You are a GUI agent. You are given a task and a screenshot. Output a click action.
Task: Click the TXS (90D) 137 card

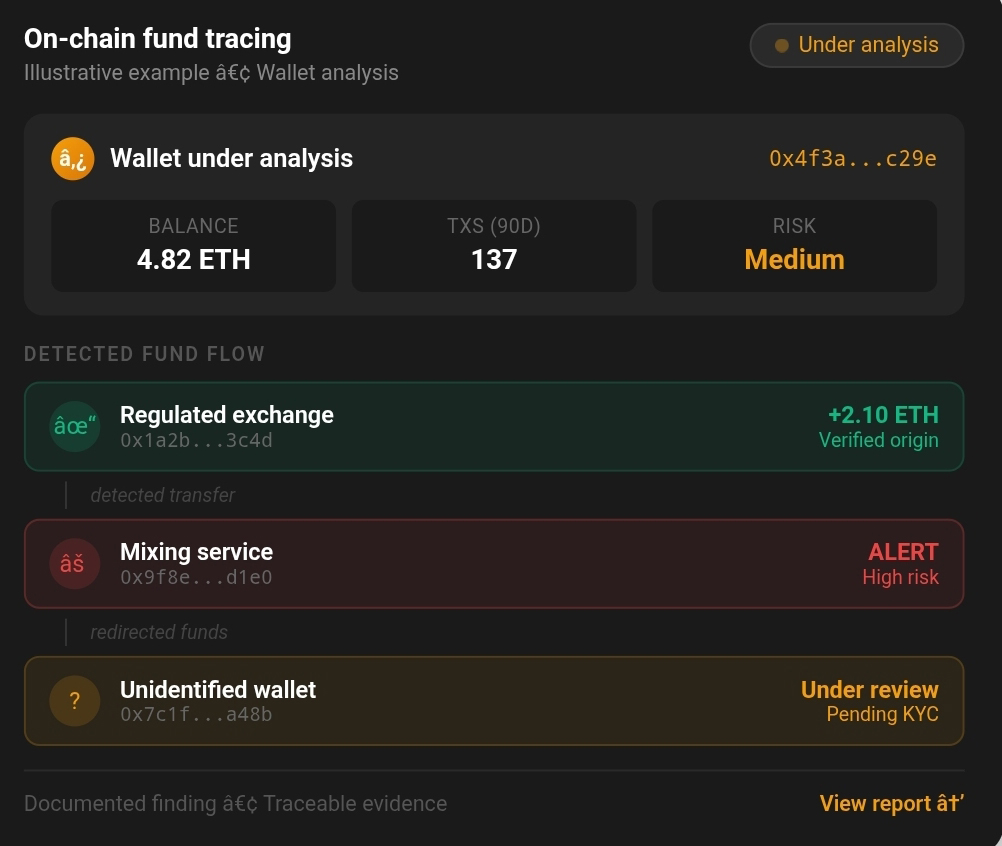pyautogui.click(x=494, y=246)
